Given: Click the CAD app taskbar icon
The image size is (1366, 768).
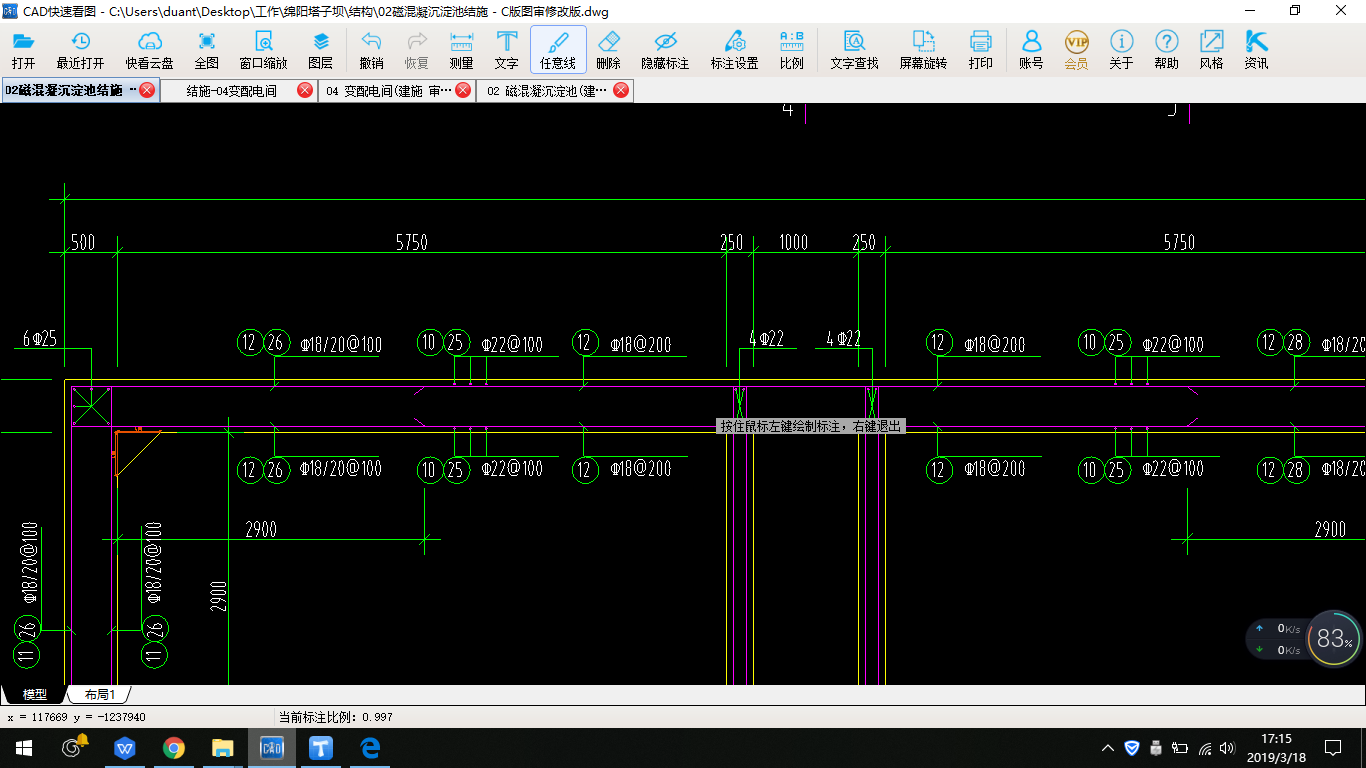Looking at the screenshot, I should 272,748.
